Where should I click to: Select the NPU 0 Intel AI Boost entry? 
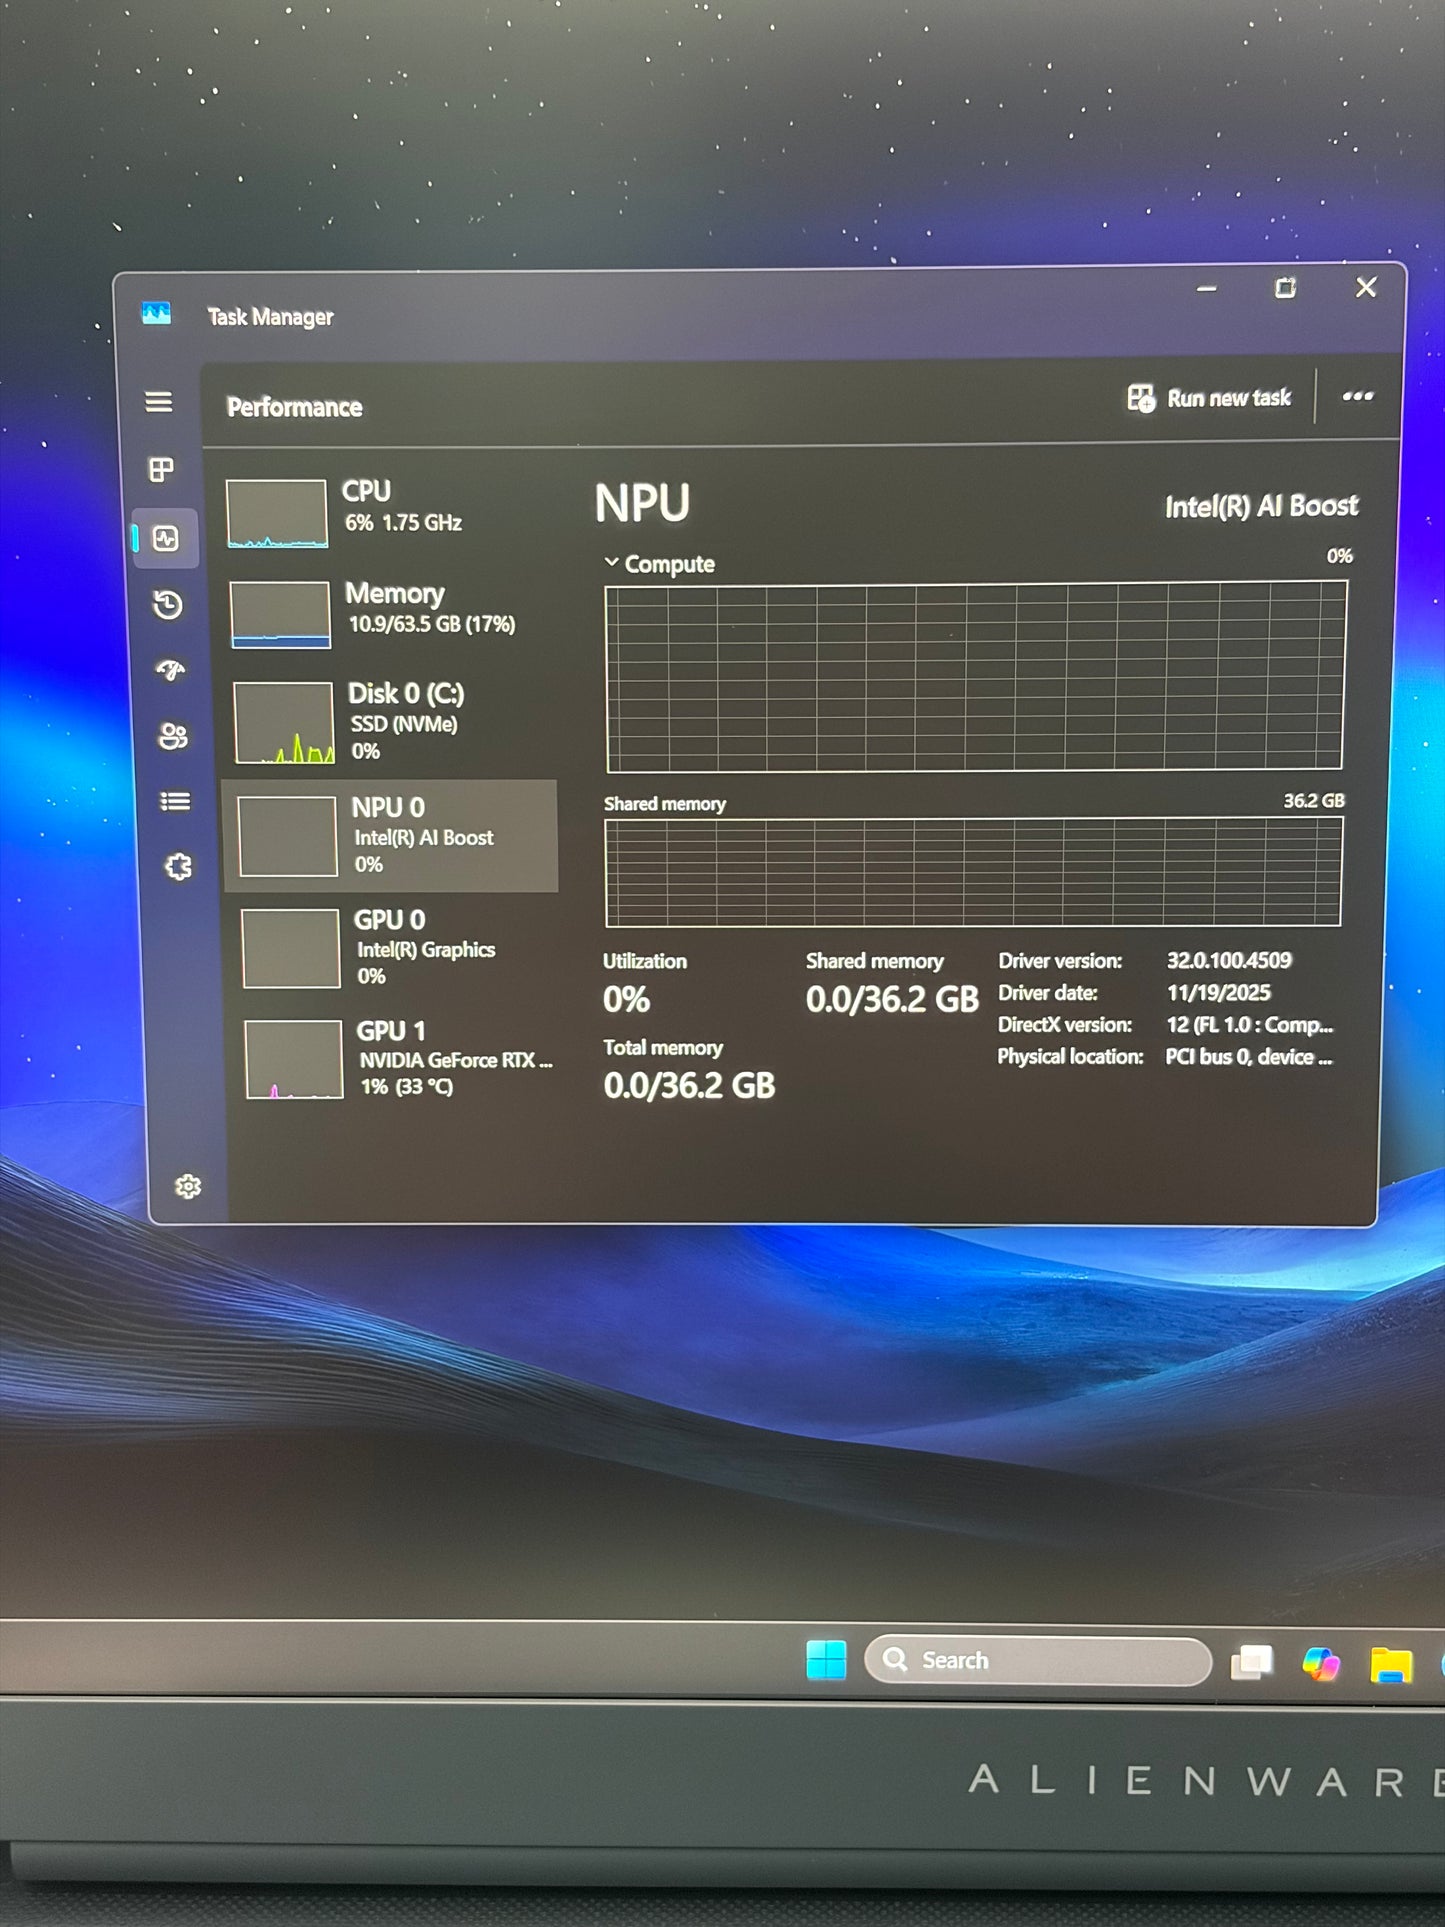390,836
